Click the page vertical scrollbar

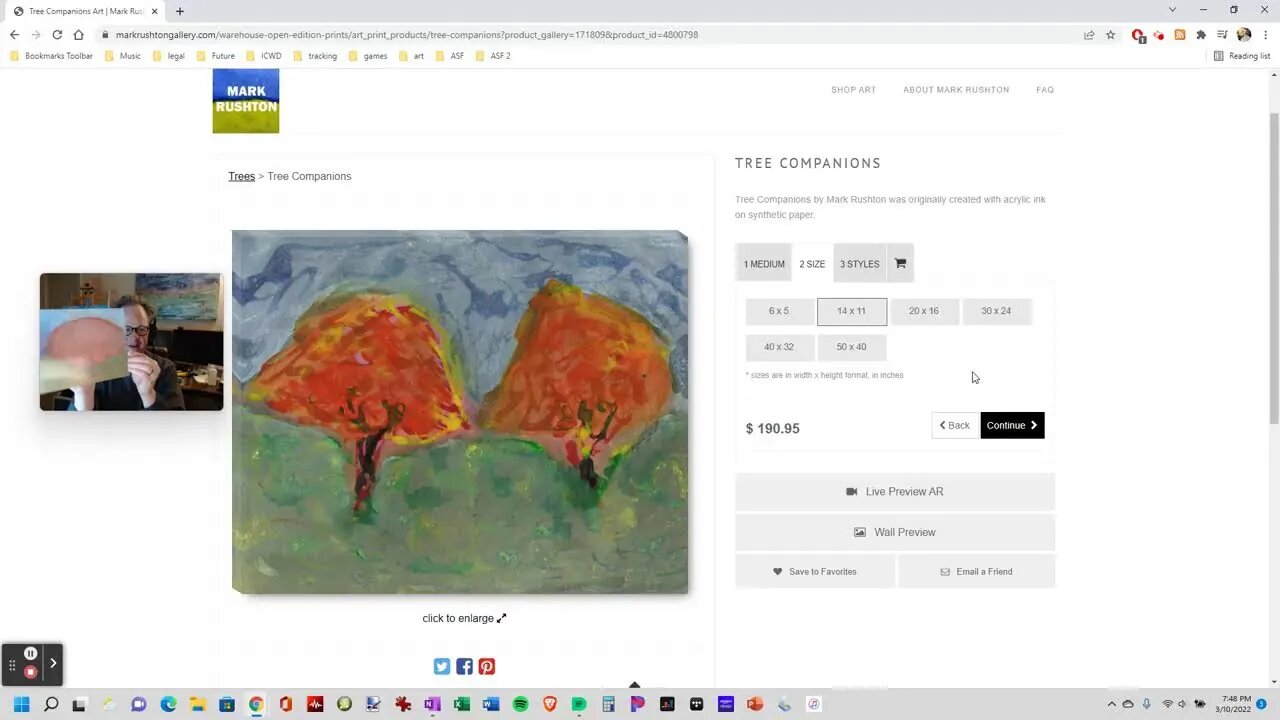[1273, 266]
